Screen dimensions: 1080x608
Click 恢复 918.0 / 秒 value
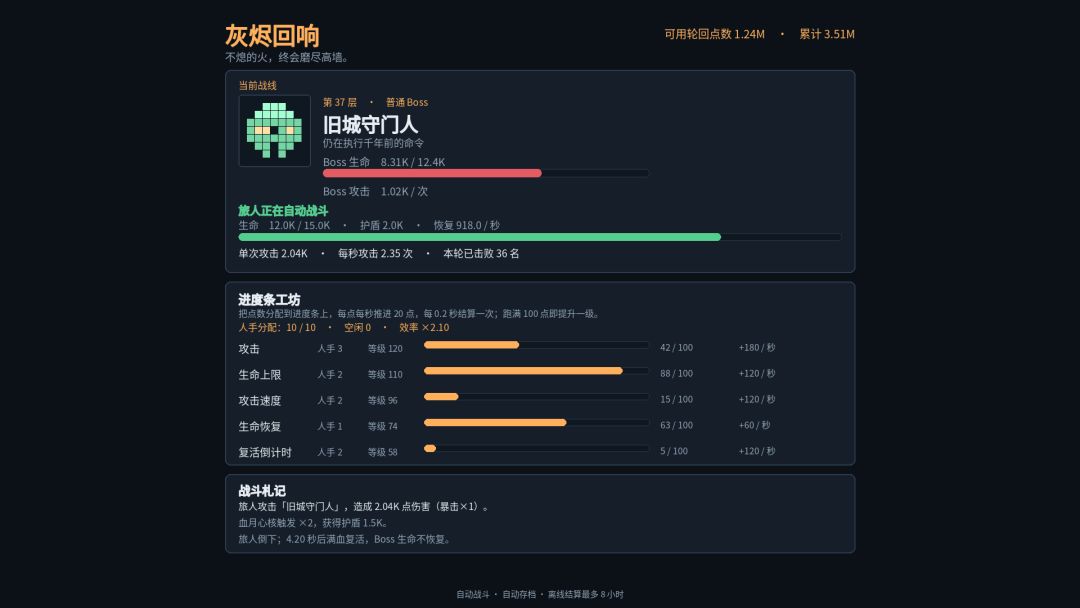(x=466, y=225)
